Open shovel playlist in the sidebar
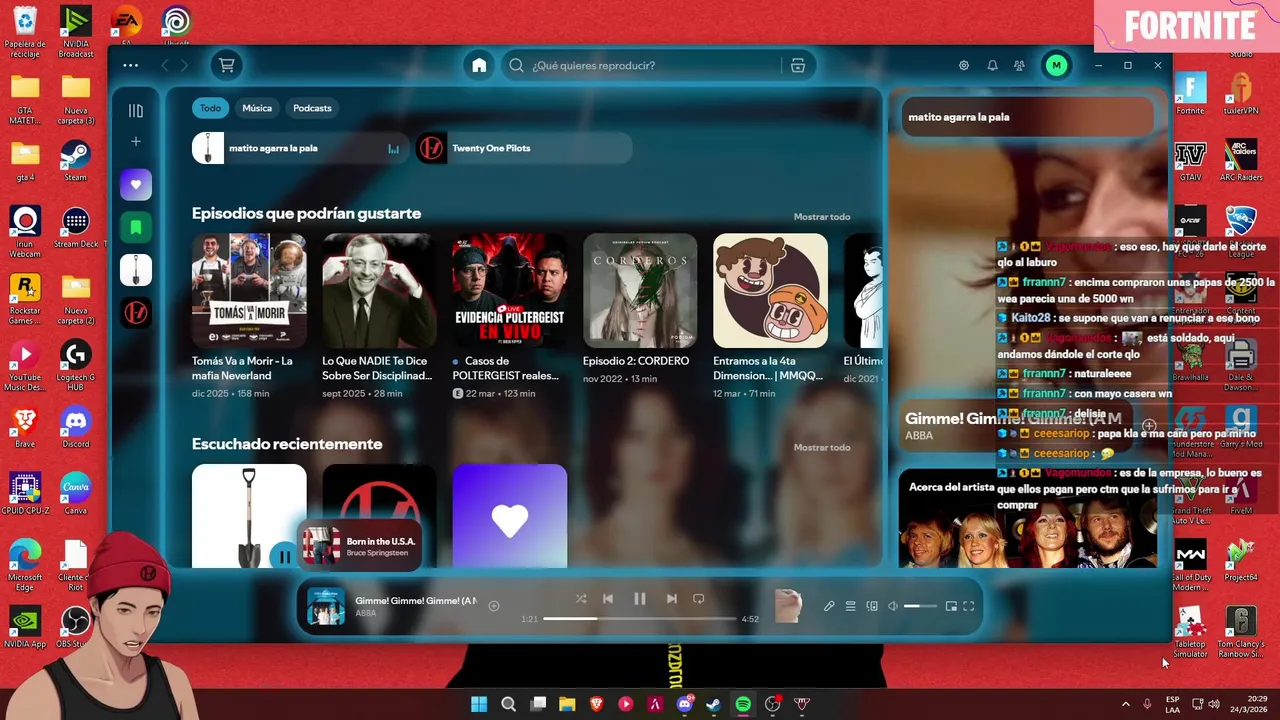 (136, 270)
